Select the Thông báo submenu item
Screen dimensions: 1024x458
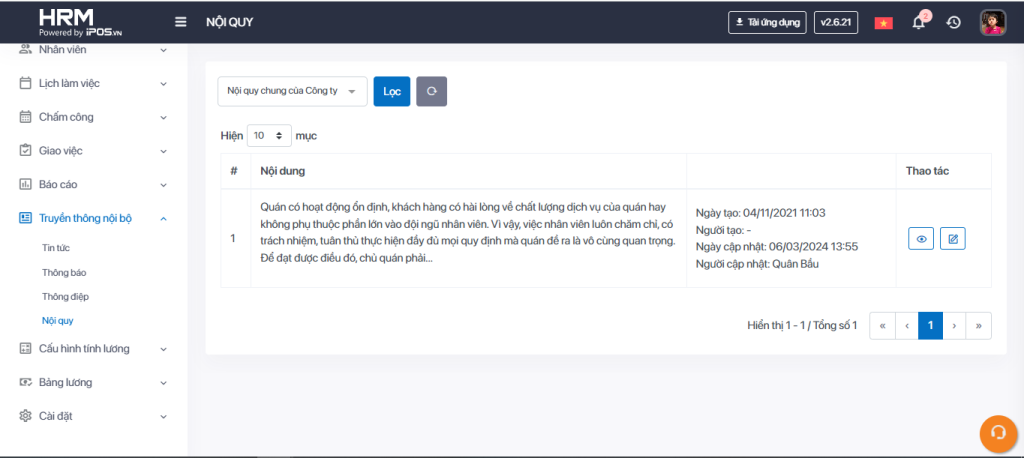[63, 272]
